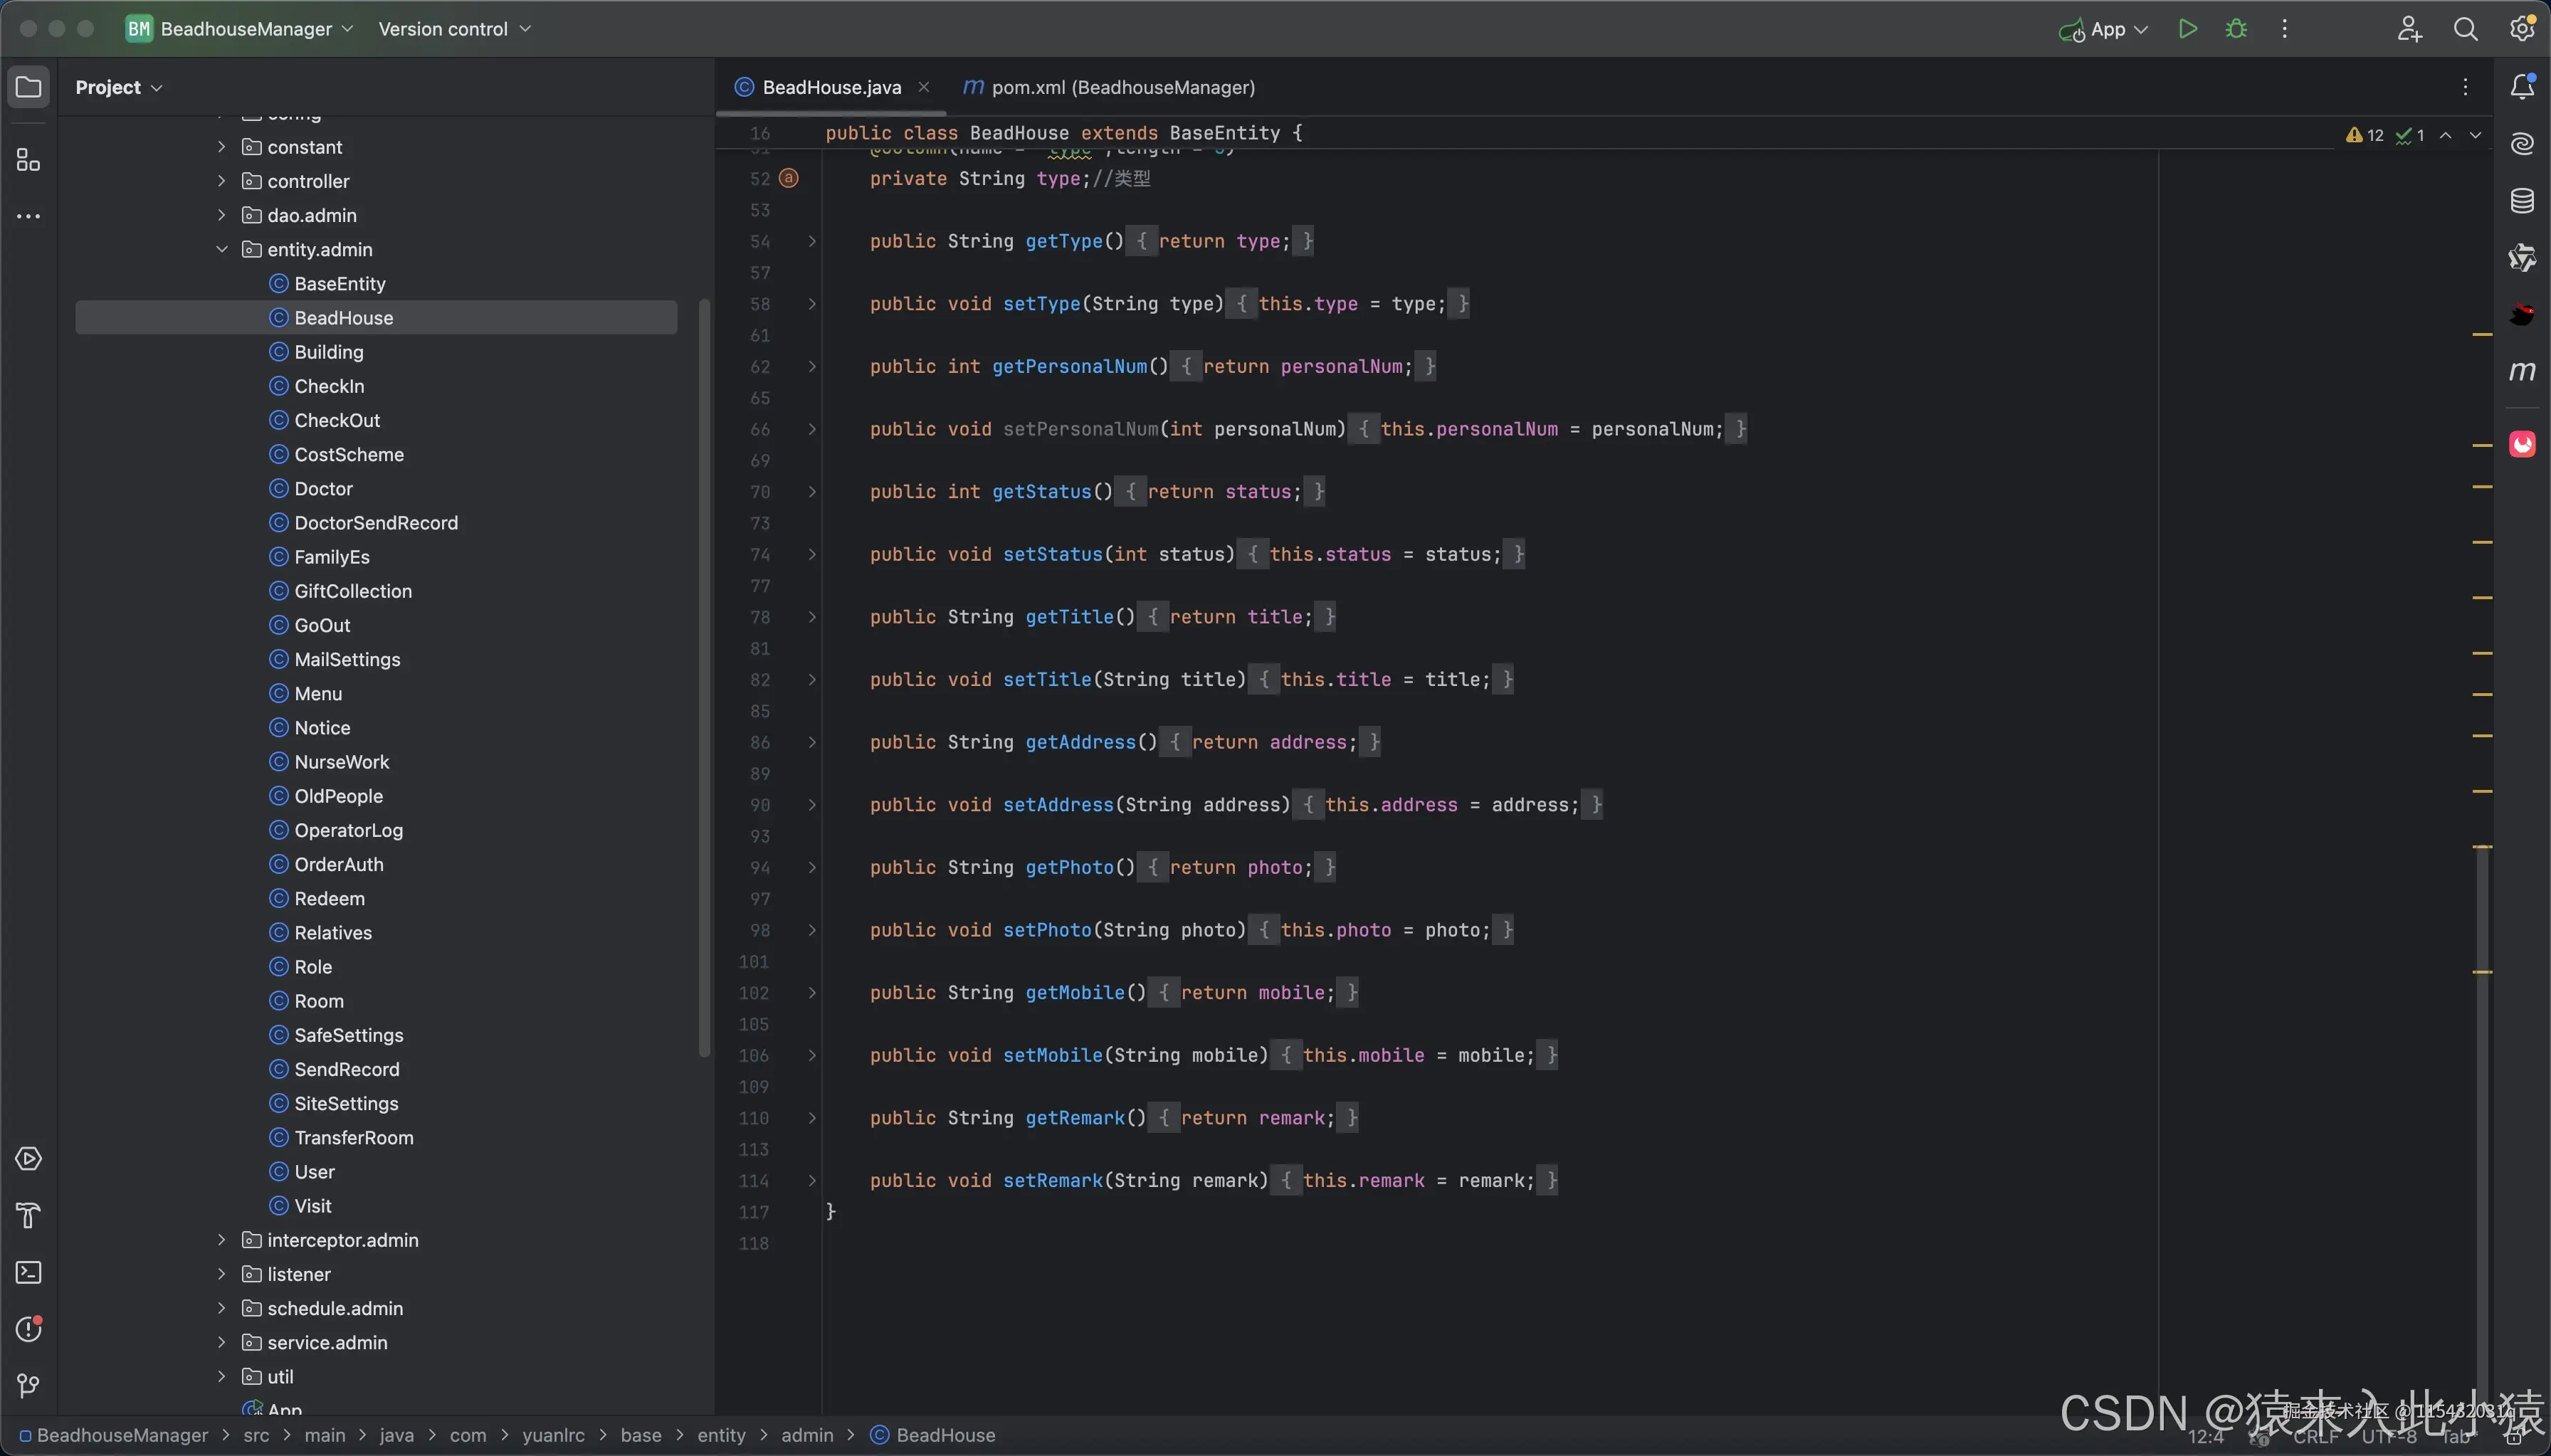The image size is (2551, 1456).
Task: Expand the controller package folder
Action: pyautogui.click(x=222, y=181)
